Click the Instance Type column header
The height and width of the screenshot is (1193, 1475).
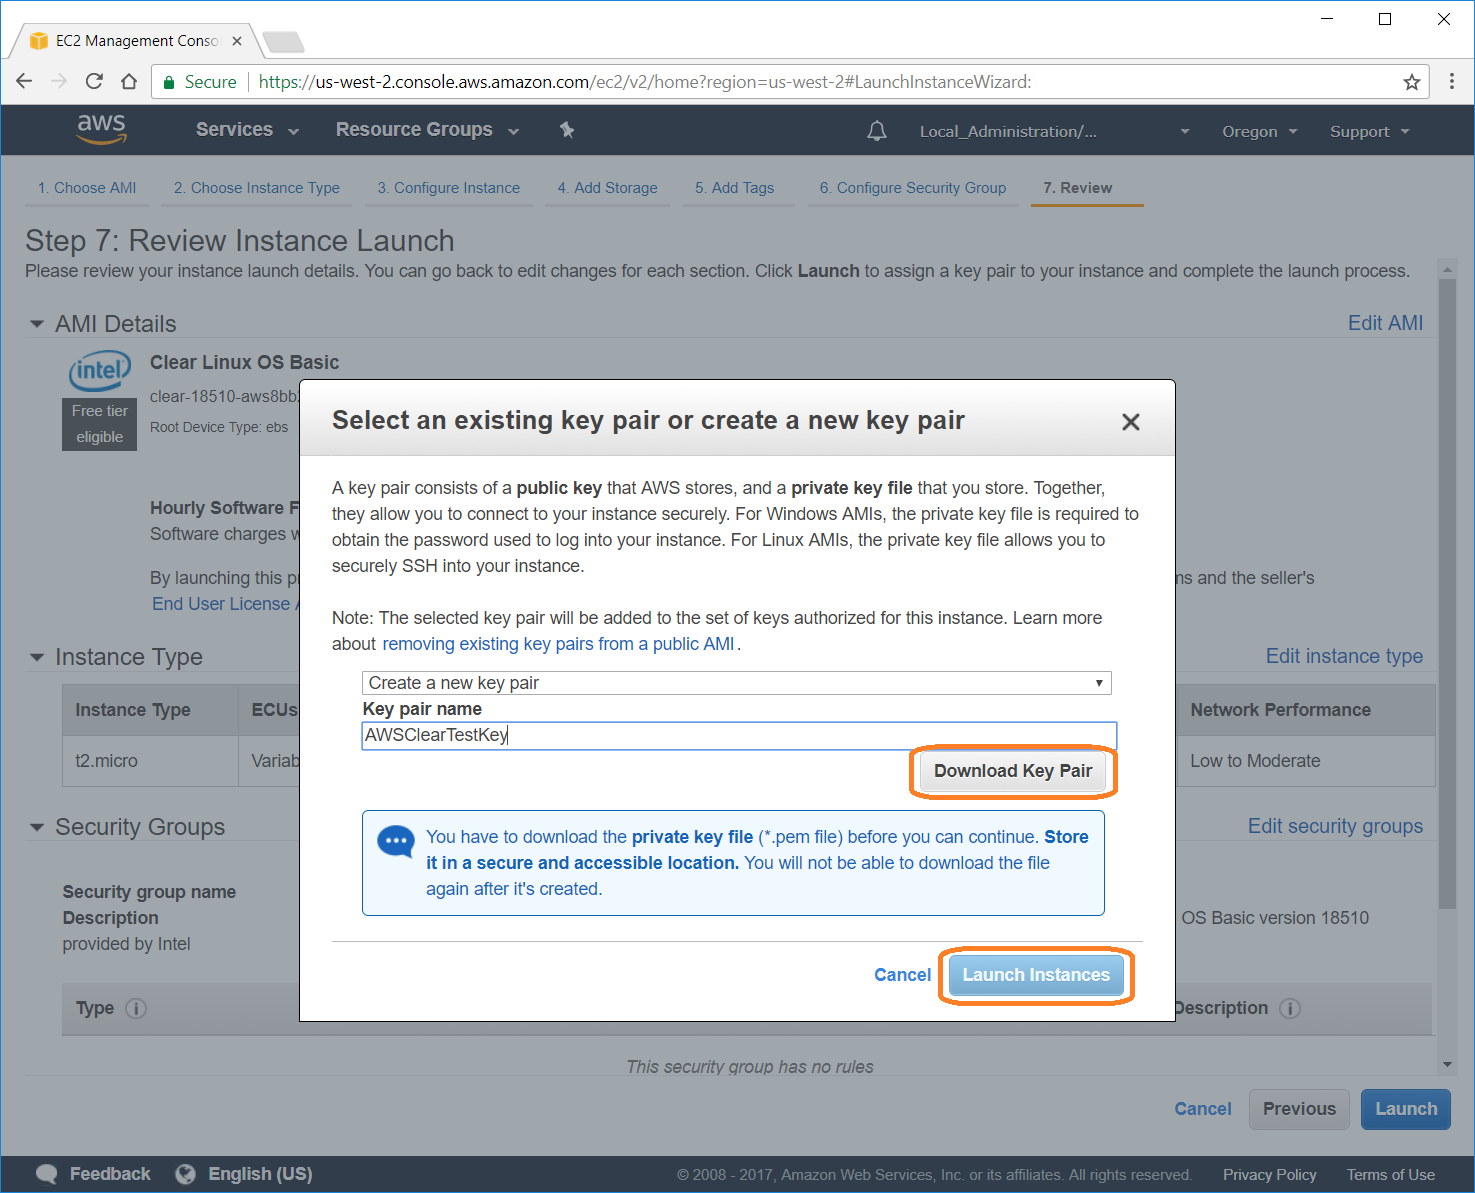point(150,710)
